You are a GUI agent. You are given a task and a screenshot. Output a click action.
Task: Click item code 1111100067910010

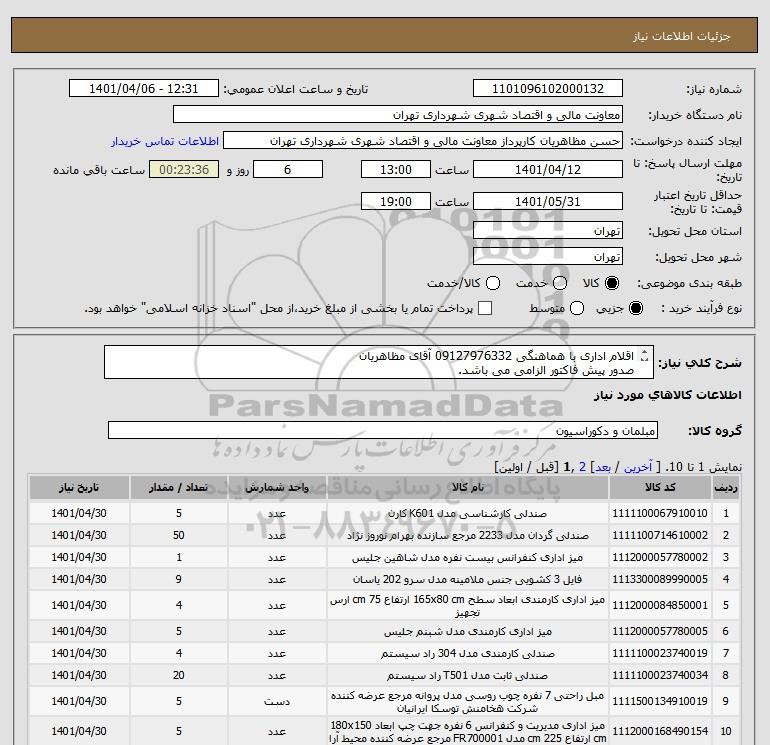coord(660,513)
